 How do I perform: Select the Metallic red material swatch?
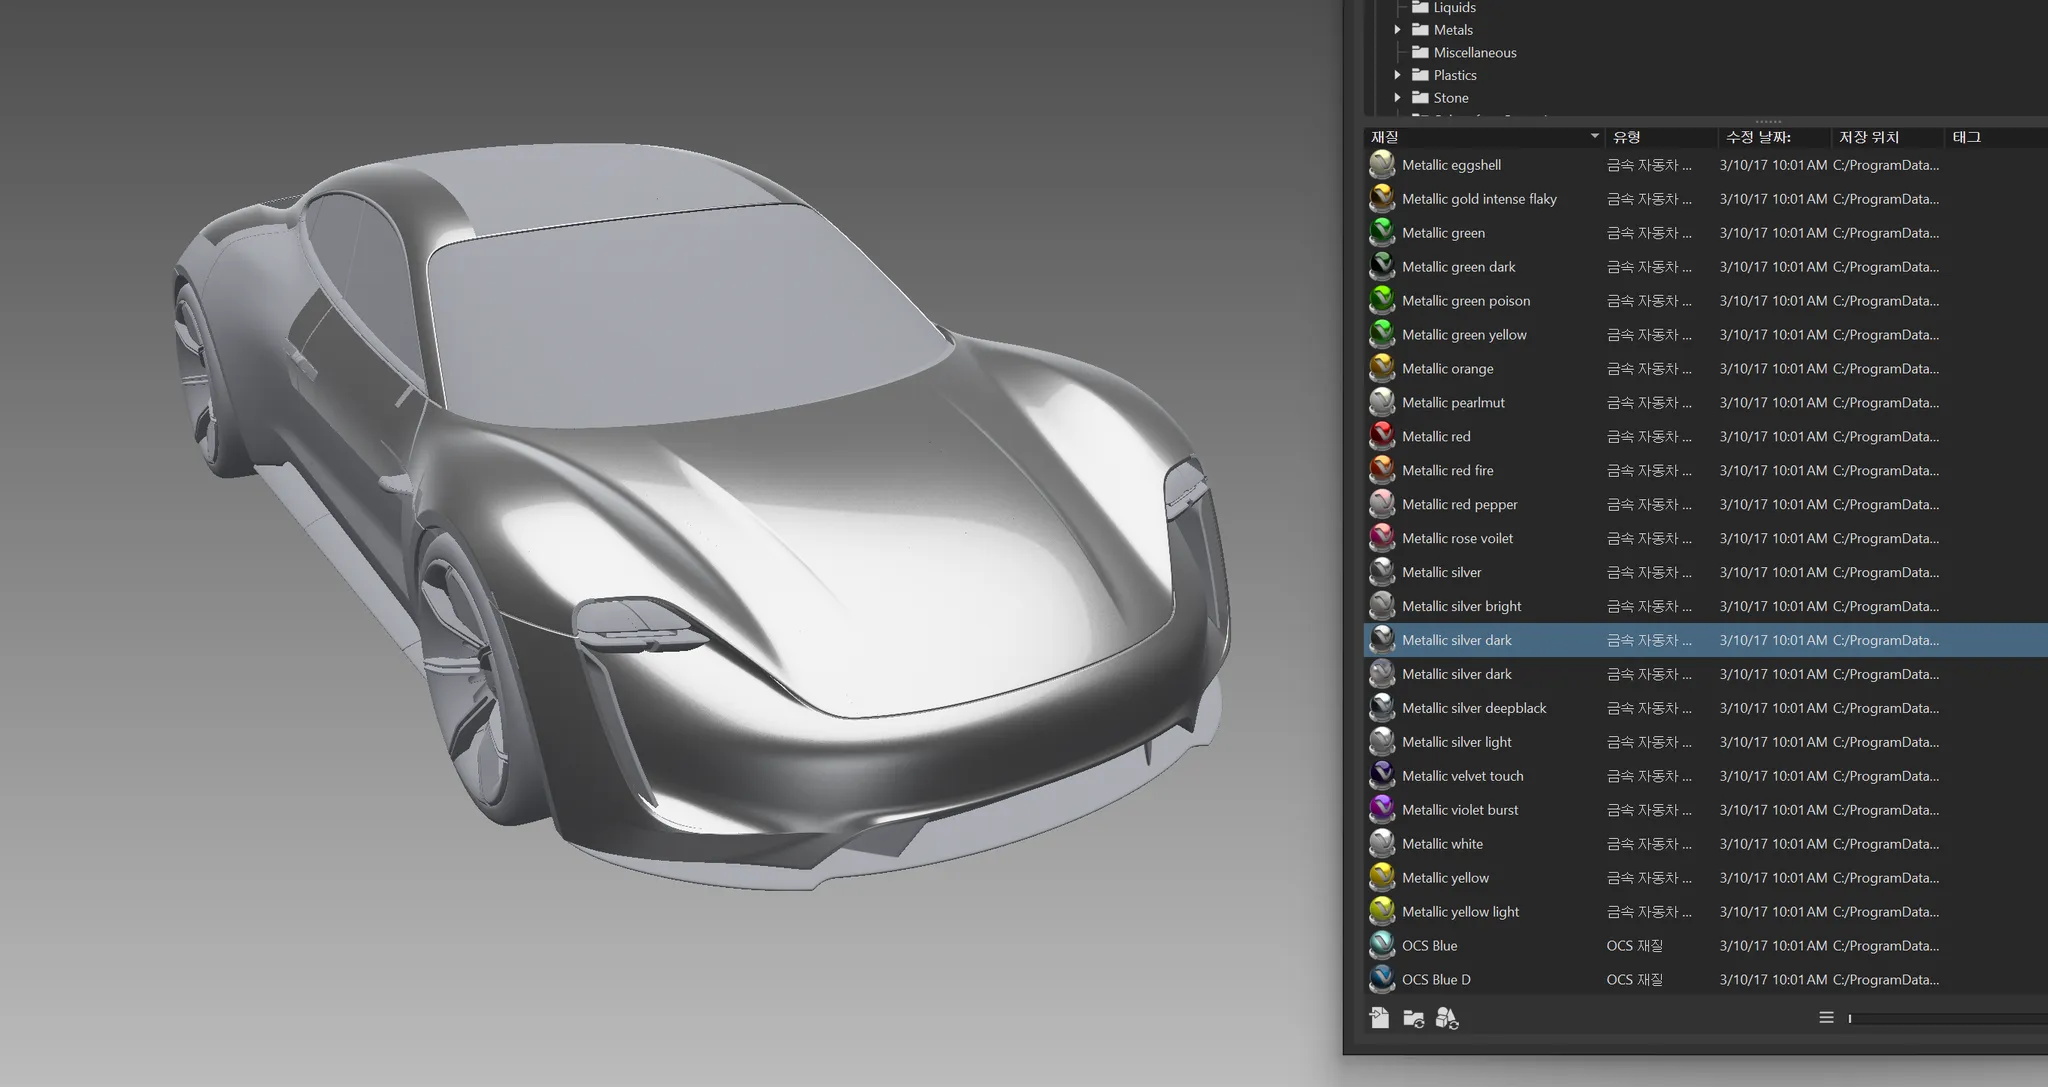(1382, 436)
